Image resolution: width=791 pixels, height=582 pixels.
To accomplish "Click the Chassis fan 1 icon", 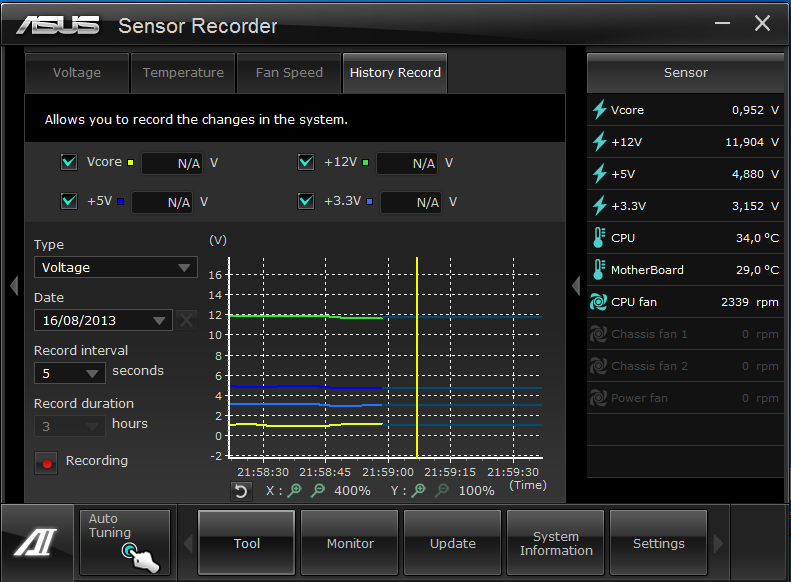I will click(x=598, y=334).
